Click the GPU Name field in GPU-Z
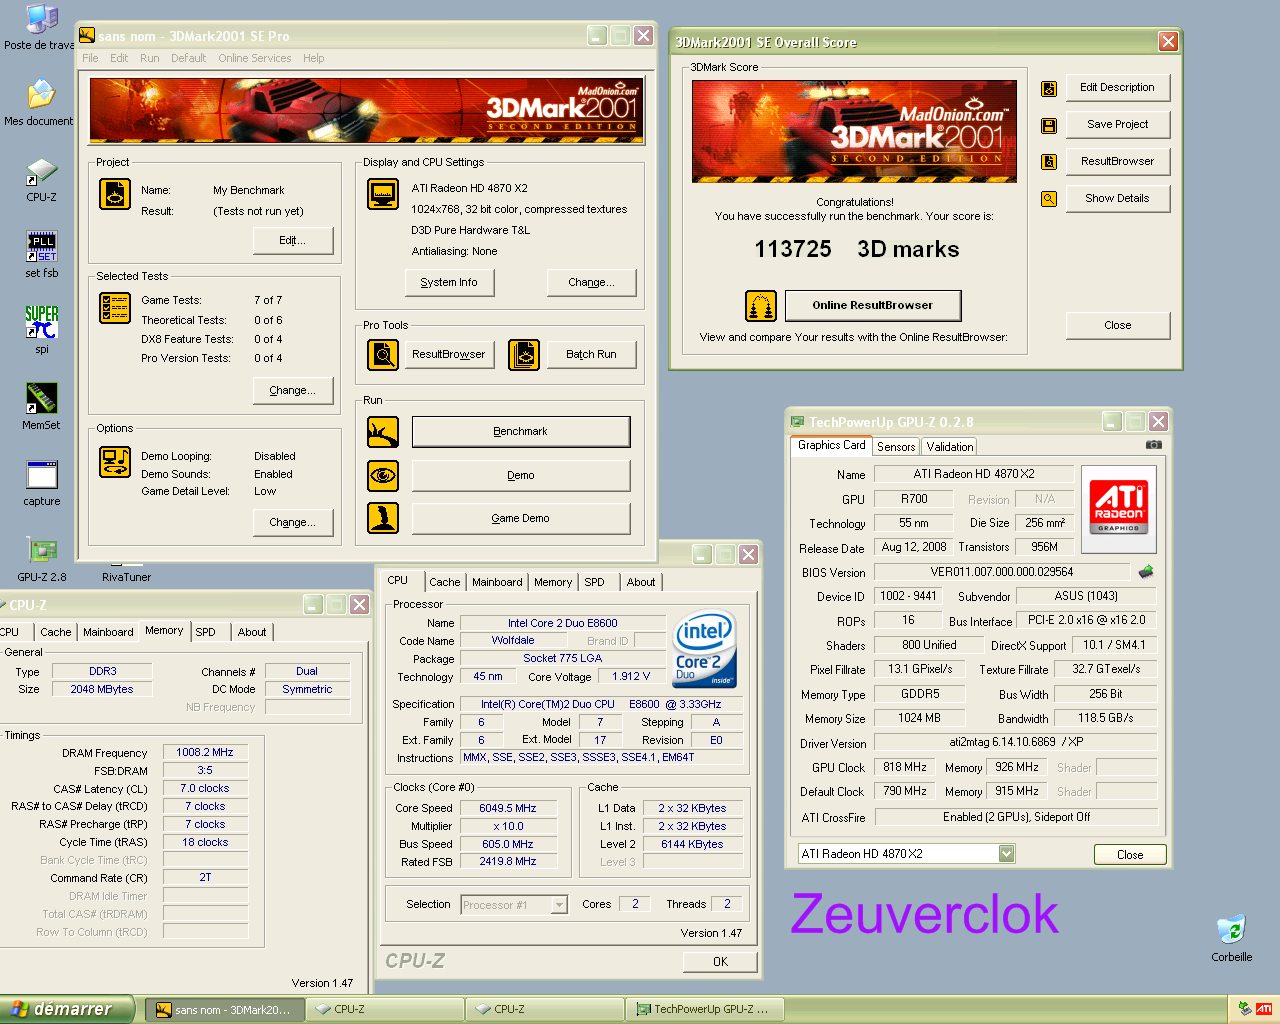 click(x=974, y=475)
